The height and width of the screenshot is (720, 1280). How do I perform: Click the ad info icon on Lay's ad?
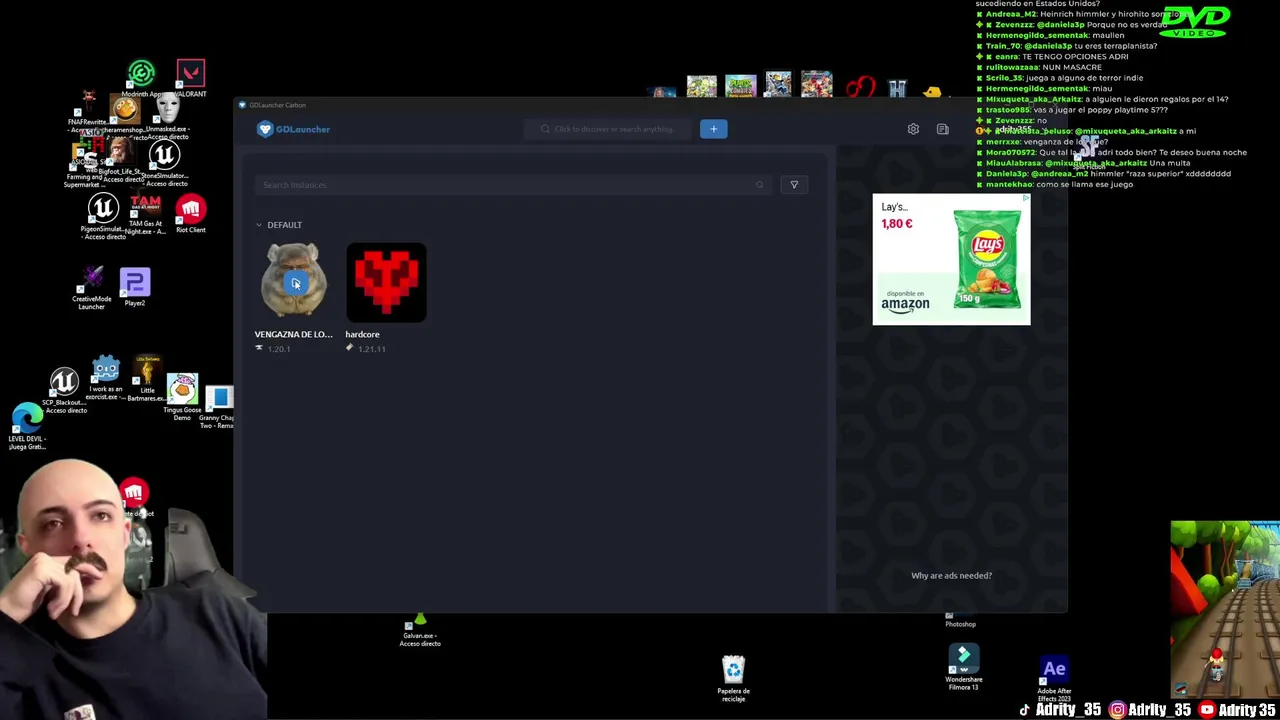pyautogui.click(x=1025, y=199)
